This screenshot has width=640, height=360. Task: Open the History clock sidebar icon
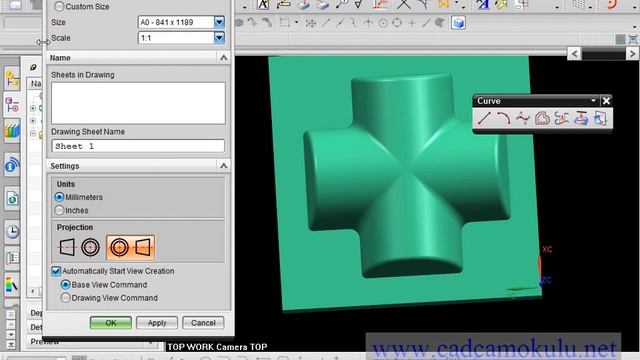pyautogui.click(x=12, y=231)
